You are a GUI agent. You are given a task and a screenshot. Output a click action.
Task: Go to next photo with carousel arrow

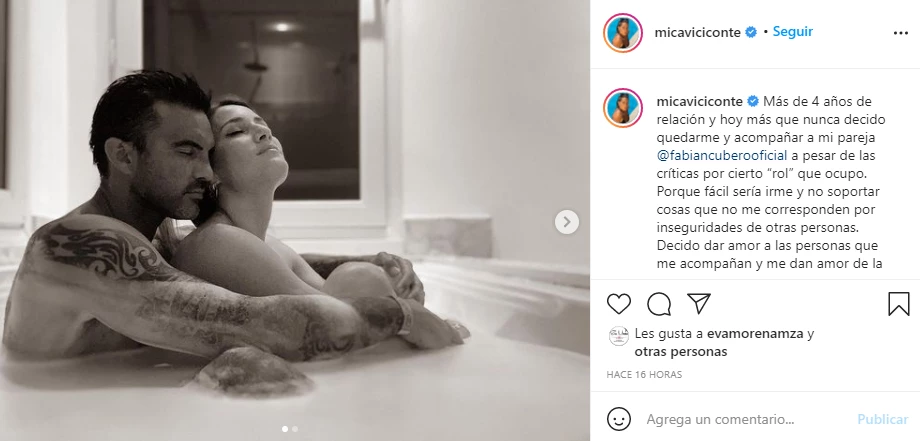[x=567, y=222]
